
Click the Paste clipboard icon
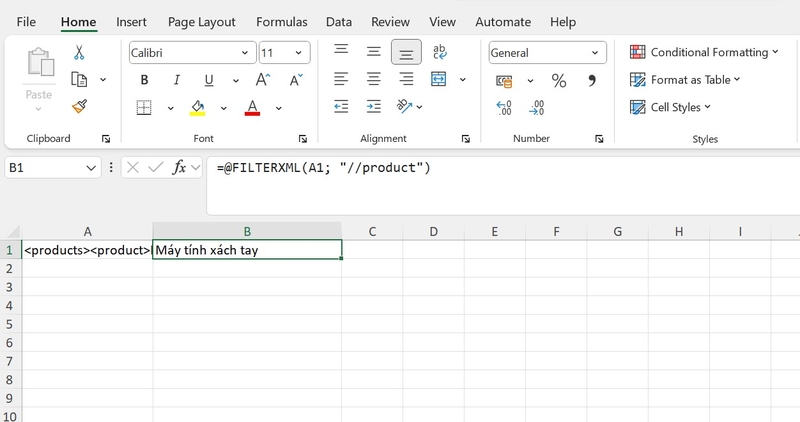(40, 62)
